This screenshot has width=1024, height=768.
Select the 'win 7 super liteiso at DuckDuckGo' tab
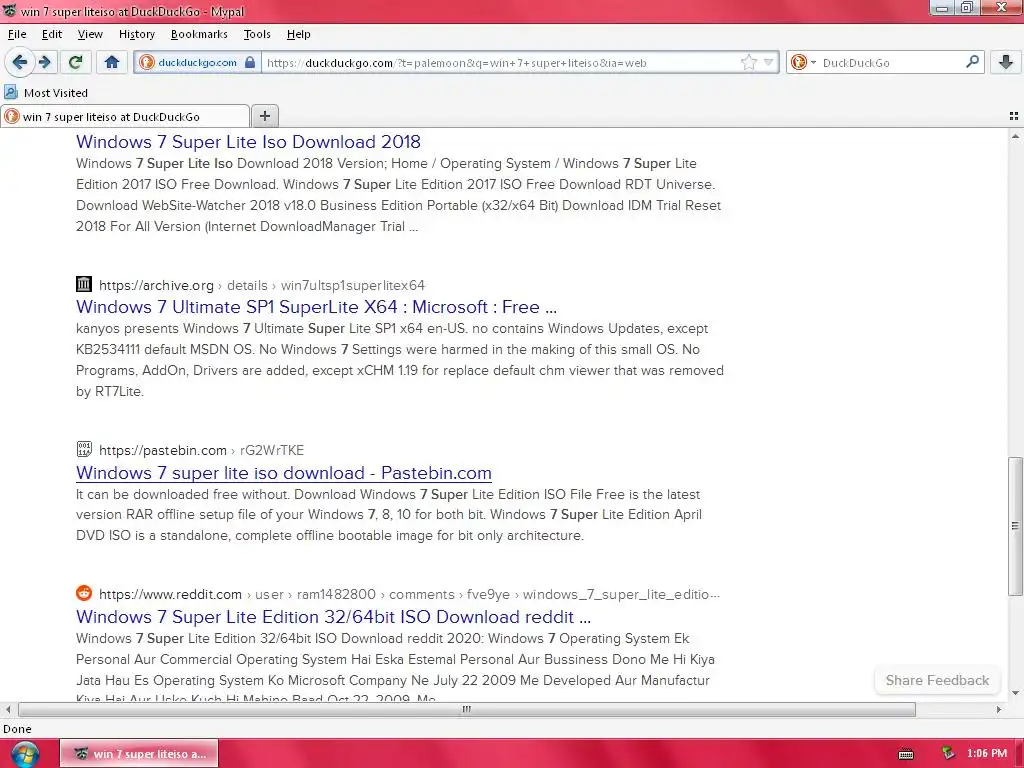125,116
